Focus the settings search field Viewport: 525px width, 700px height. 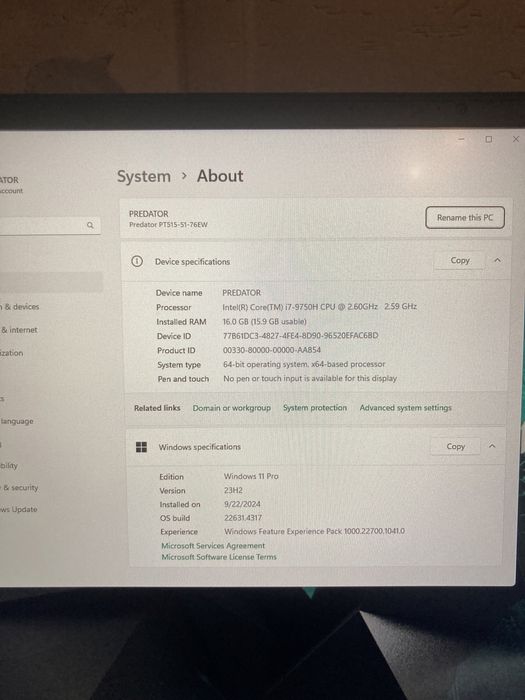pos(48,225)
